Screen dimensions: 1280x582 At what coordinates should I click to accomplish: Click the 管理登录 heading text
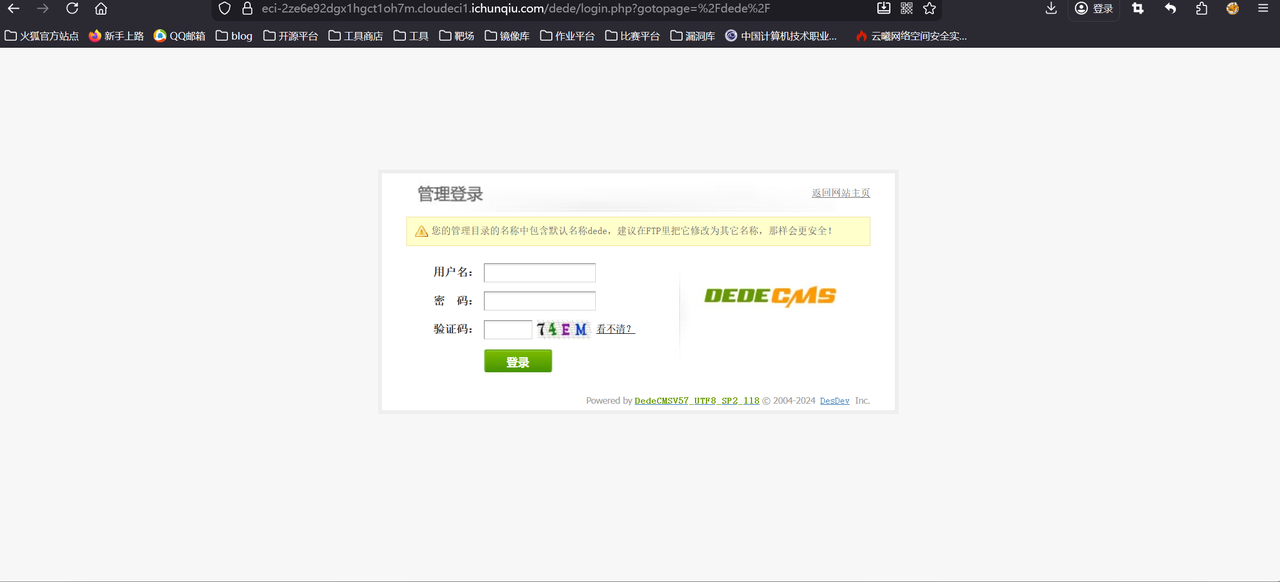[x=450, y=194]
